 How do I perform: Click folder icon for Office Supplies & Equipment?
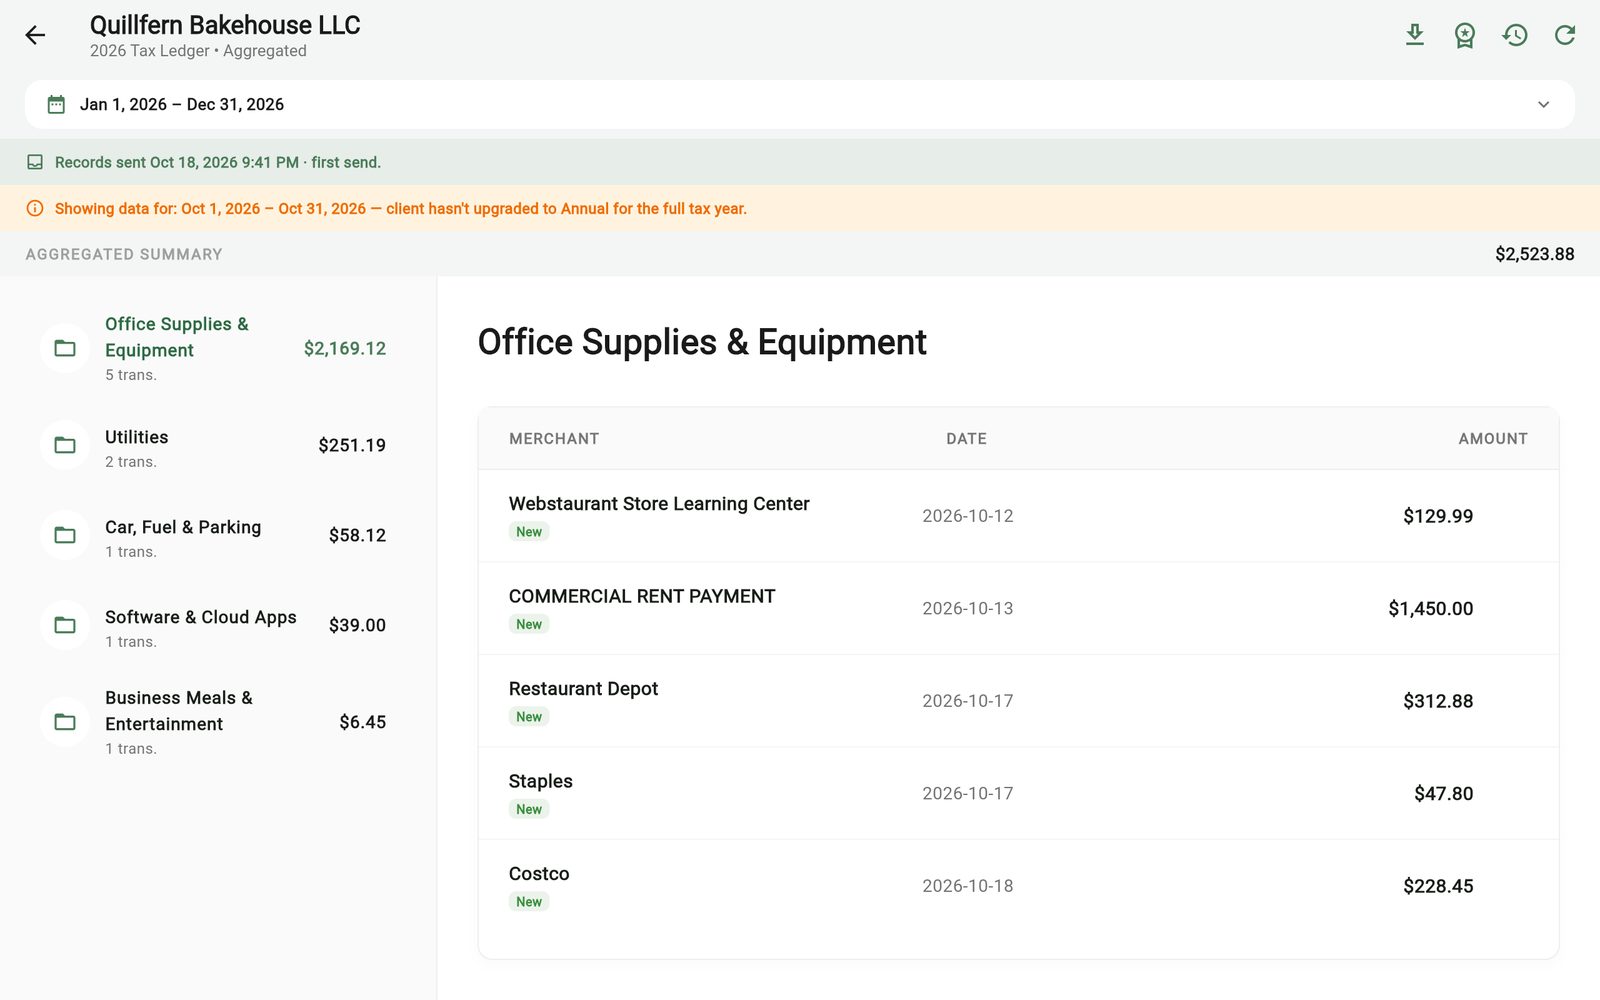[x=65, y=348]
